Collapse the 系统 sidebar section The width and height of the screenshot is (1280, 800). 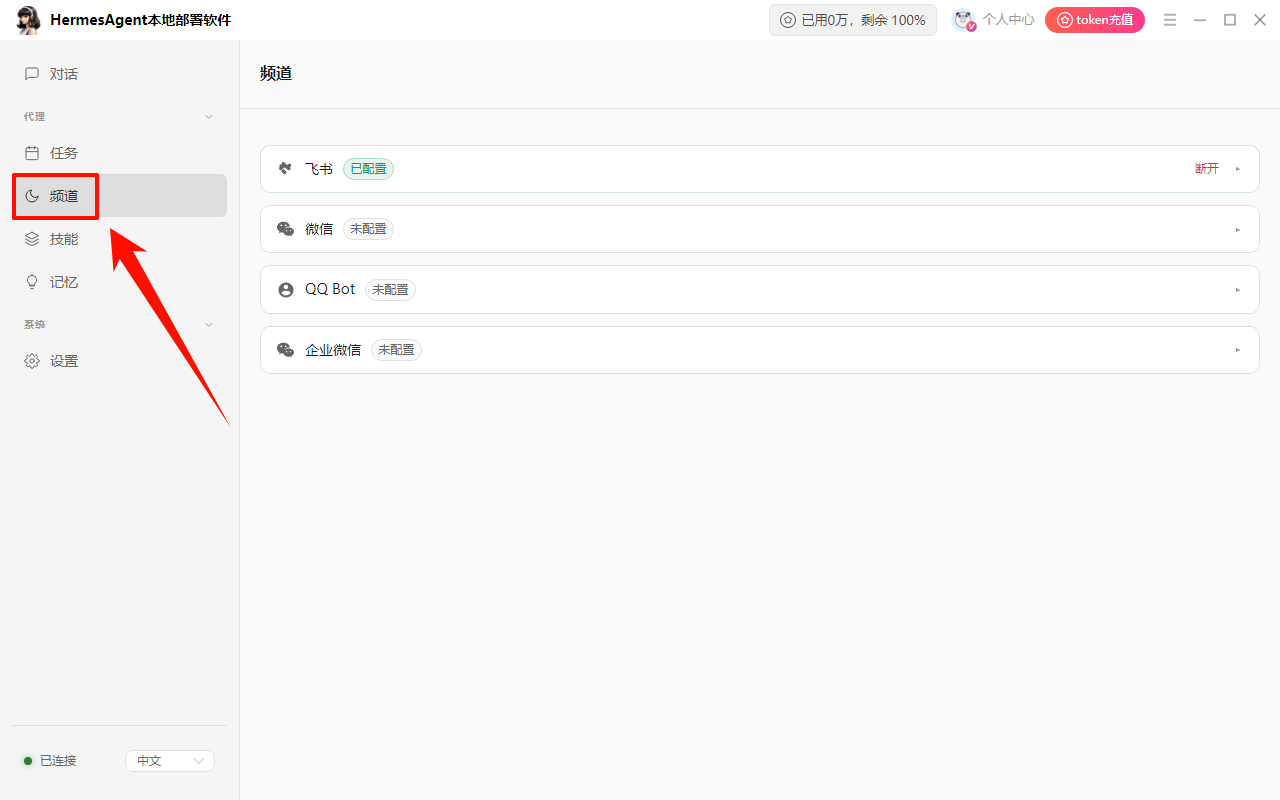[x=209, y=325]
